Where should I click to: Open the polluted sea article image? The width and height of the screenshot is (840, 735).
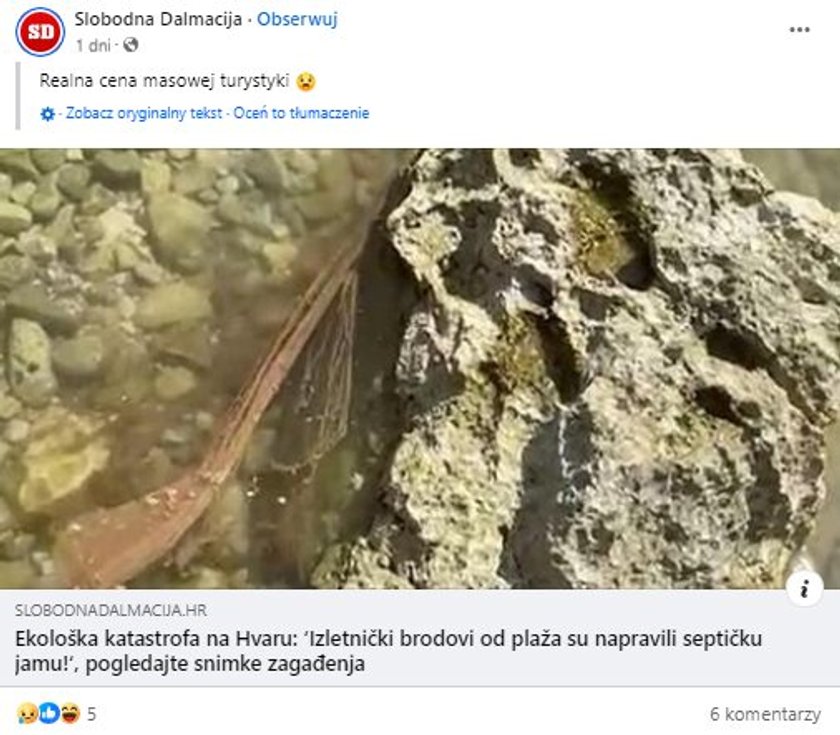(420, 369)
